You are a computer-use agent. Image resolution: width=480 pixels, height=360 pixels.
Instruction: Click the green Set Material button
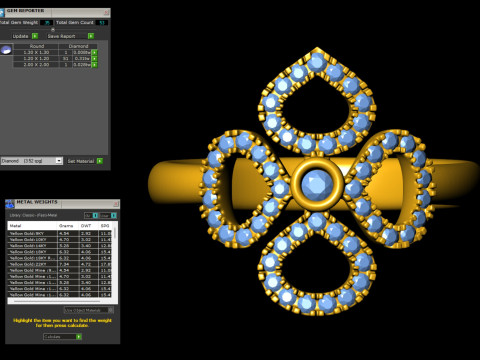coord(100,161)
